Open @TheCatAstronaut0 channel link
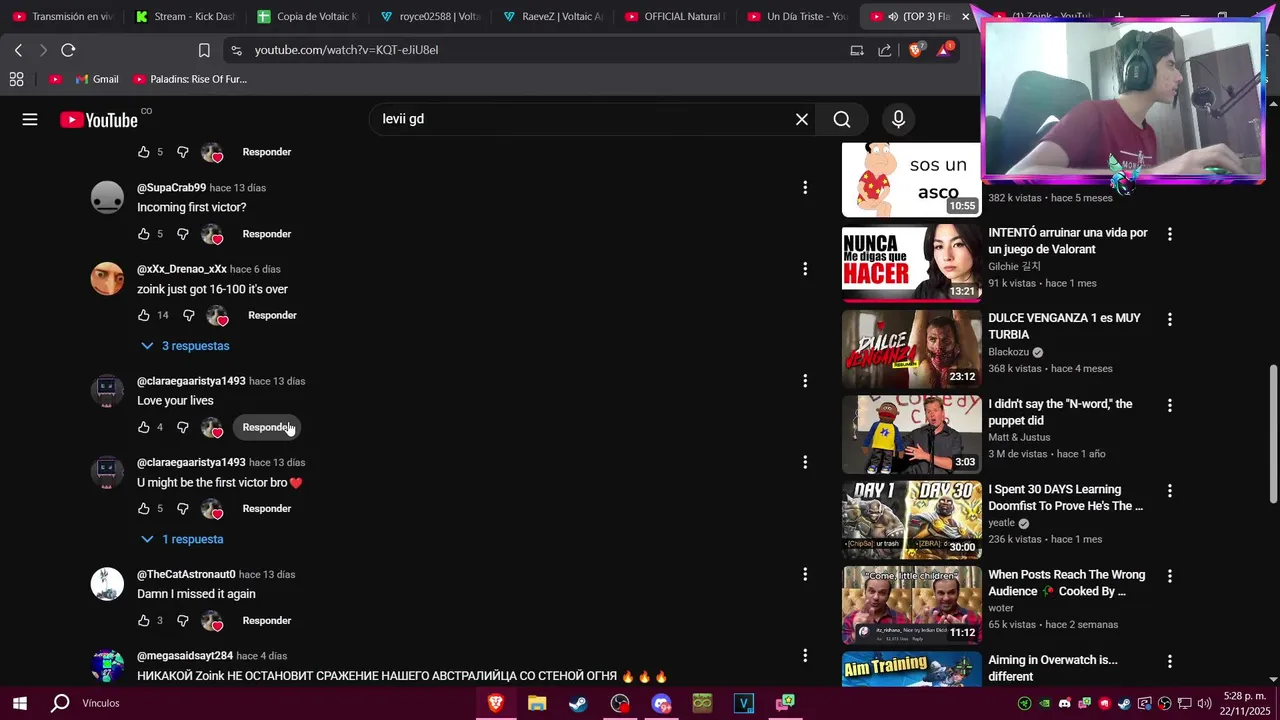The width and height of the screenshot is (1280, 720). point(186,574)
